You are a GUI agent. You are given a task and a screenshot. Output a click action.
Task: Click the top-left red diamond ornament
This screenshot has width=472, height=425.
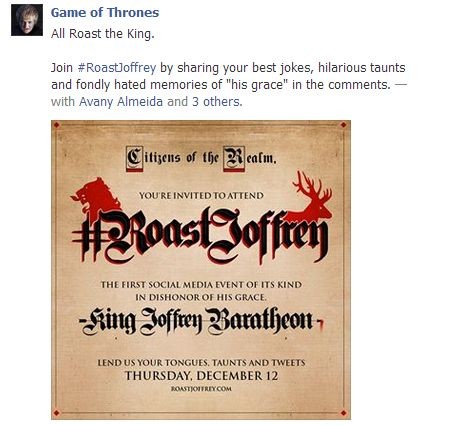[56, 125]
